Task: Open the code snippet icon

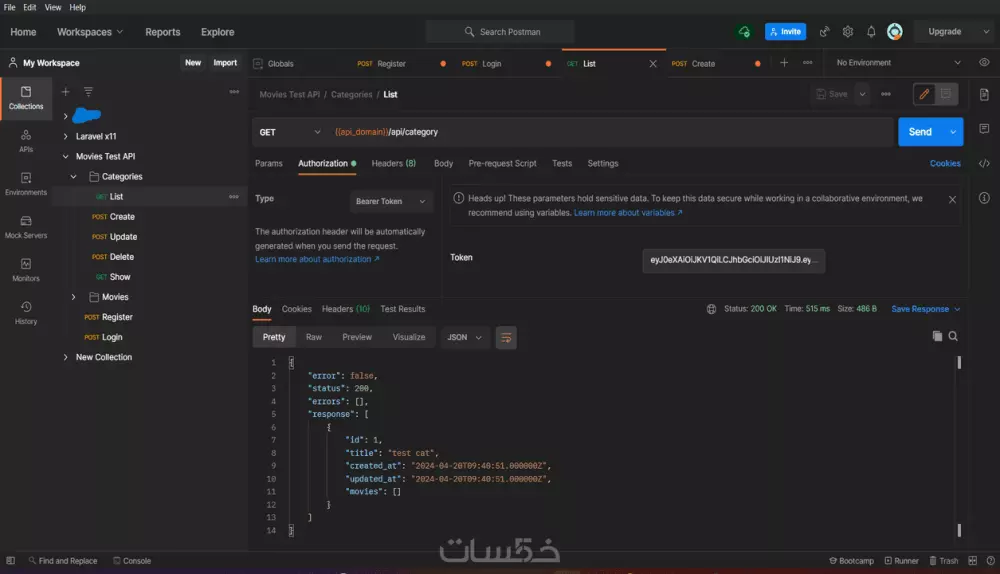Action: (x=984, y=163)
